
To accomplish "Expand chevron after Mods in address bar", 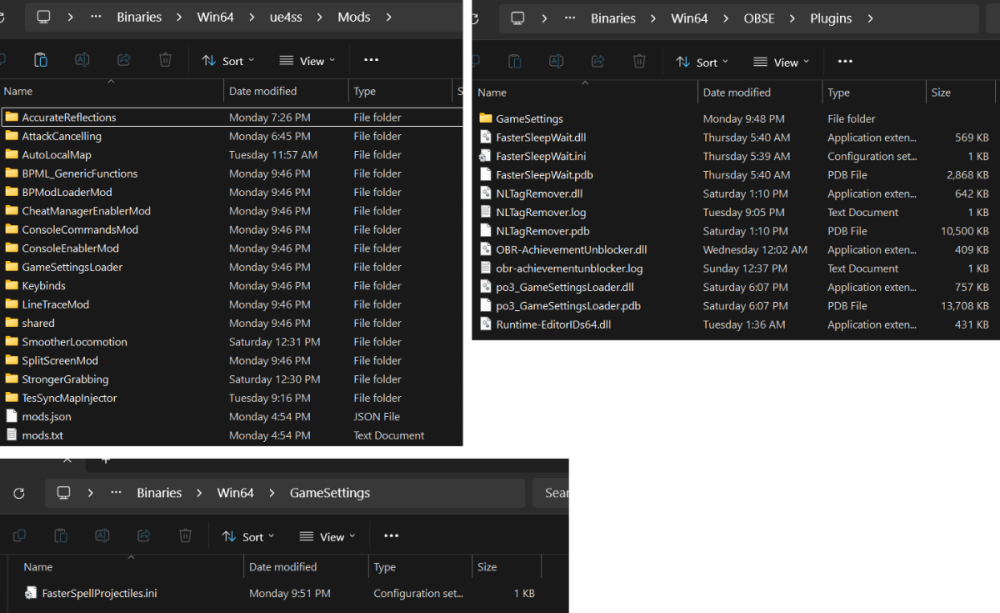I will [x=388, y=17].
